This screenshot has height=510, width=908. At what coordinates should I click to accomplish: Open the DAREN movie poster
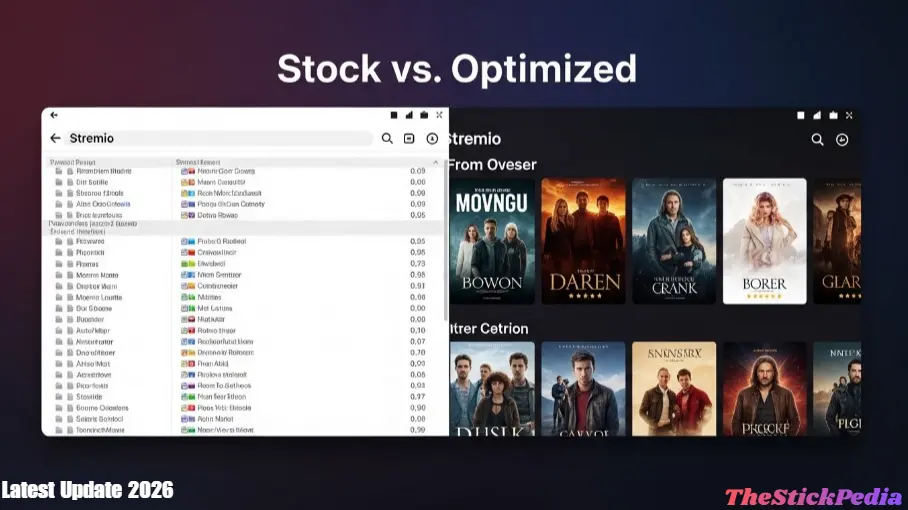click(x=583, y=241)
